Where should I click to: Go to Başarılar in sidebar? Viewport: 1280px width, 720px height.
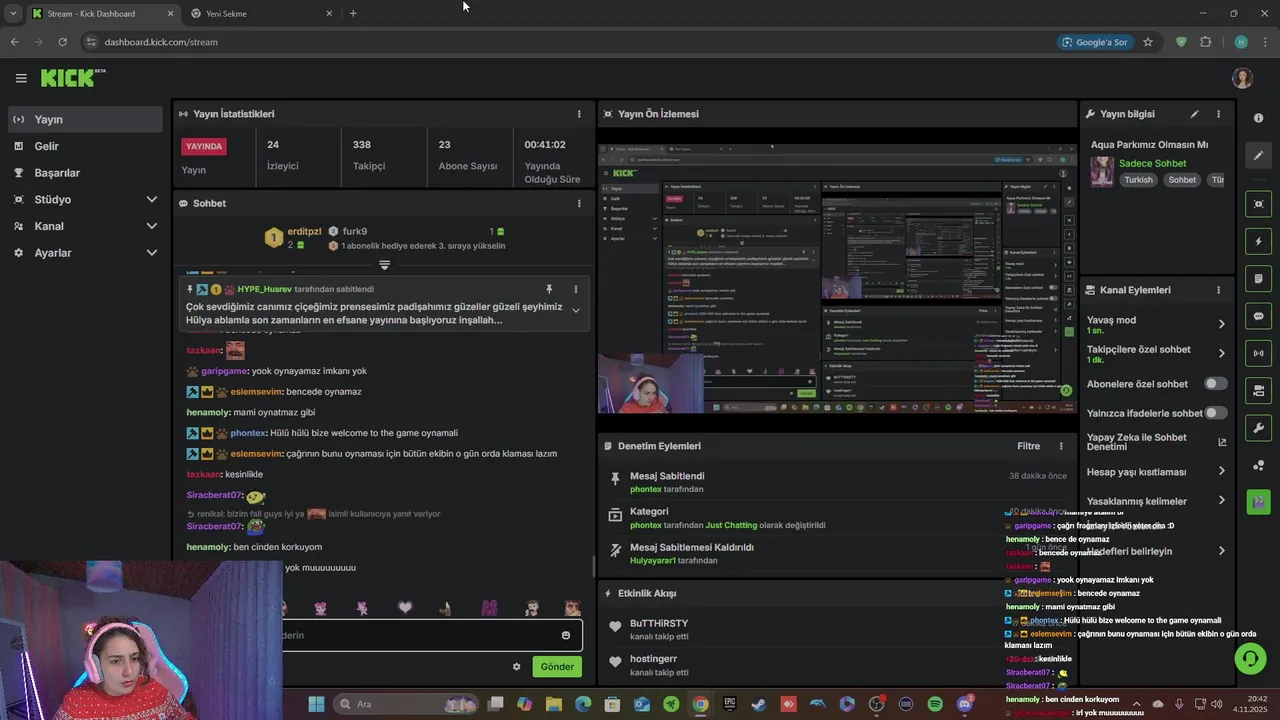tap(84, 173)
